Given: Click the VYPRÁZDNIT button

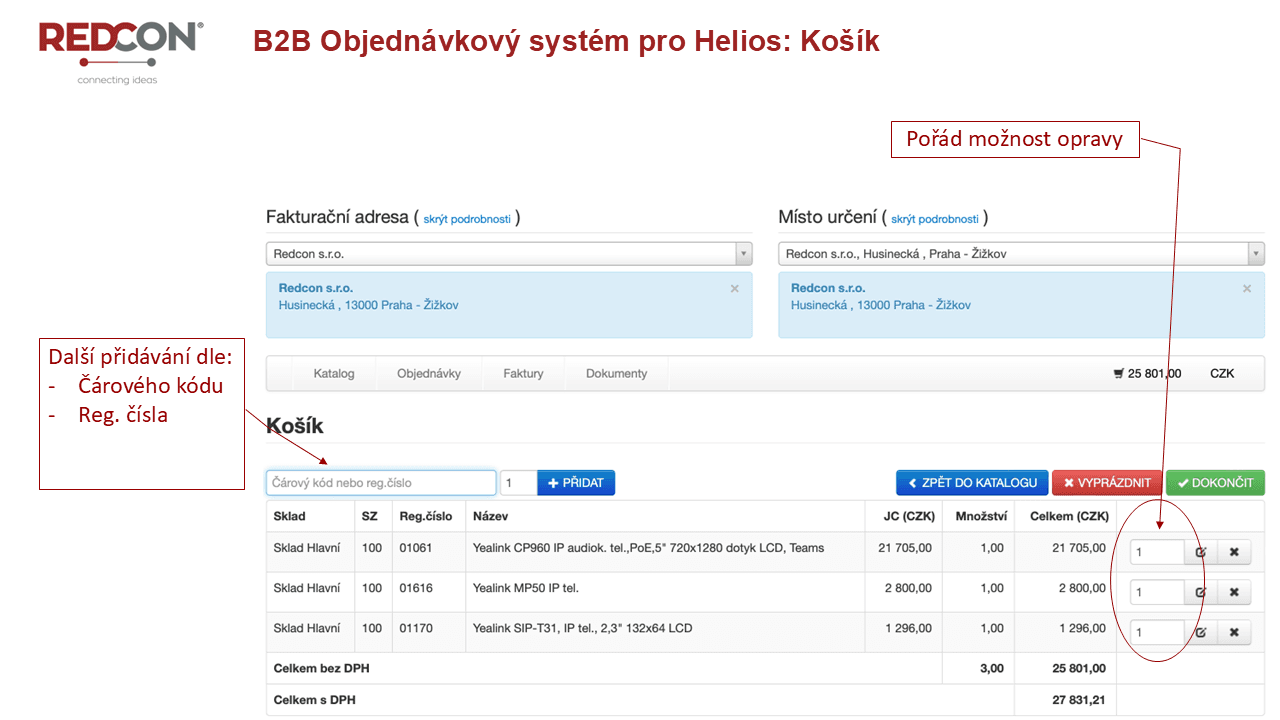Looking at the screenshot, I should 1107,483.
